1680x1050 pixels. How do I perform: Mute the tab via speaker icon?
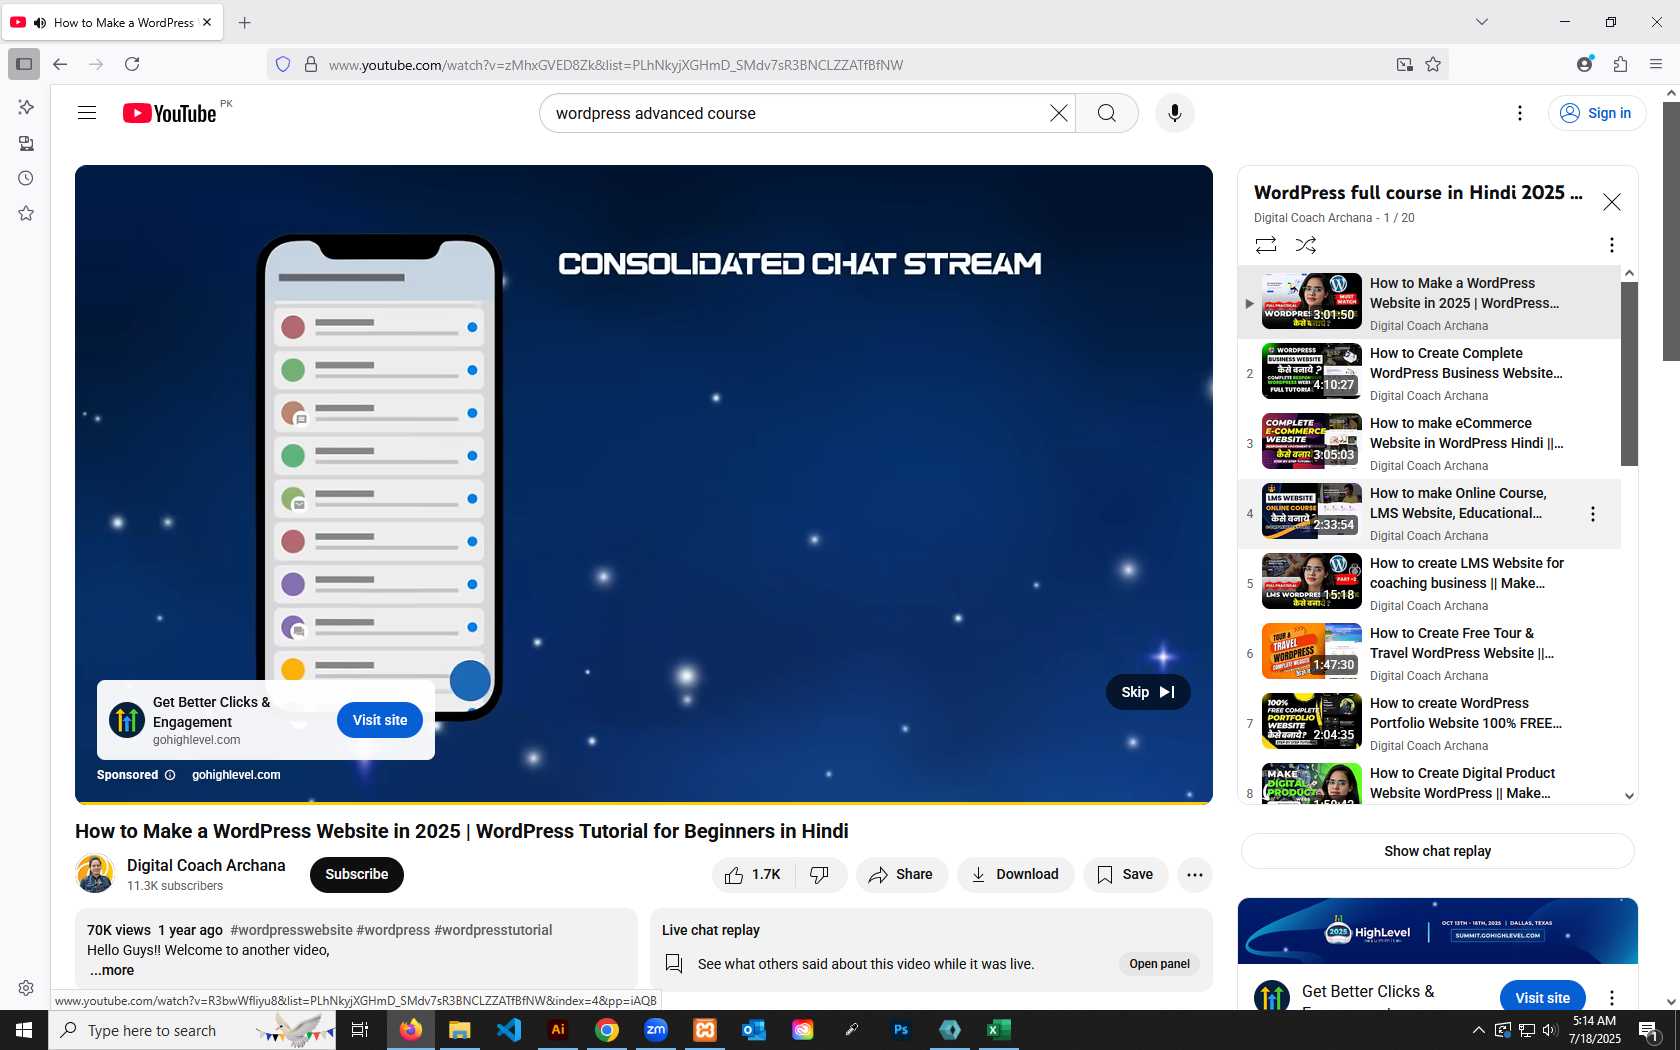click(x=40, y=22)
